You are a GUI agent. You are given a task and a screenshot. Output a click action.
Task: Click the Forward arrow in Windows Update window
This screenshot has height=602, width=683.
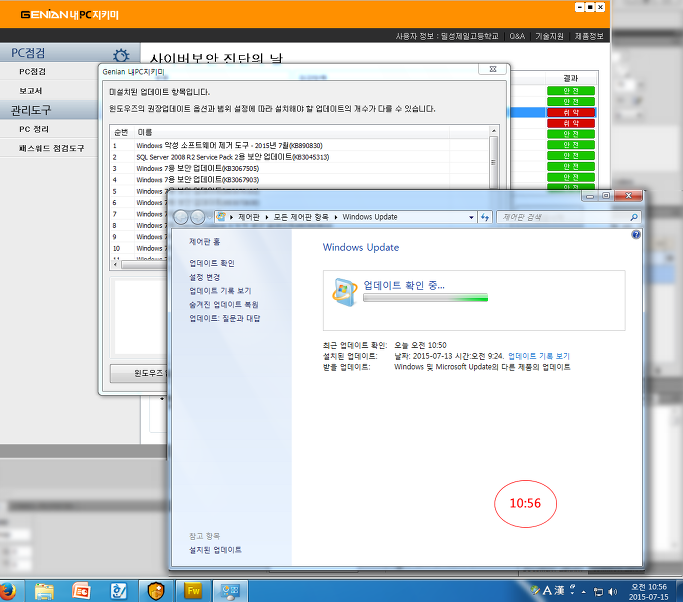click(197, 217)
